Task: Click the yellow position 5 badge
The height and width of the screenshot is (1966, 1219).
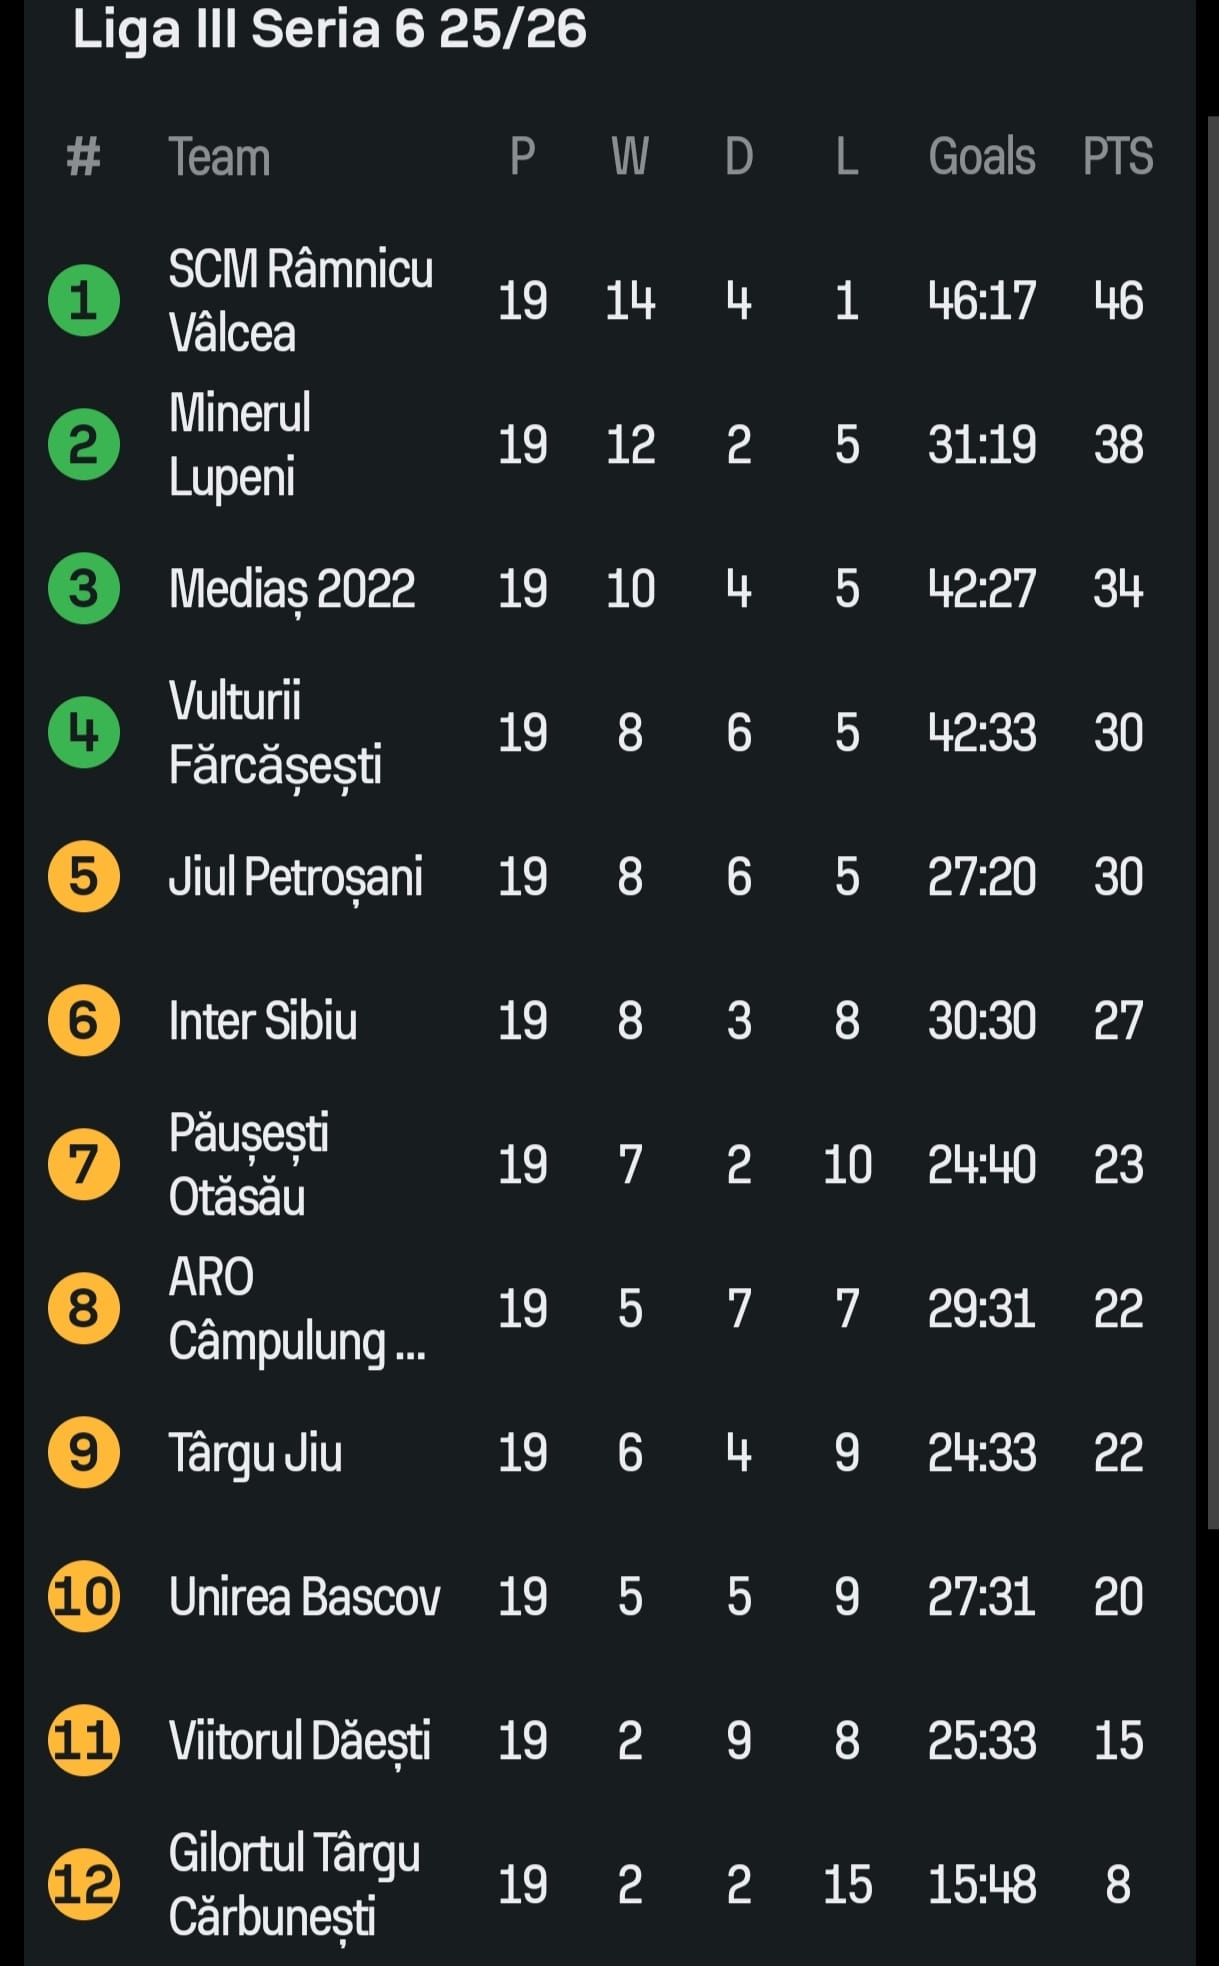Action: click(x=84, y=876)
